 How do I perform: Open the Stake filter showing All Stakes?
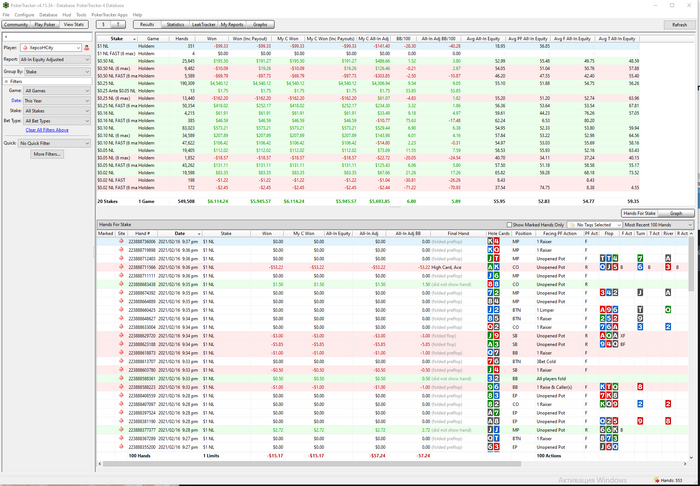coord(57,111)
